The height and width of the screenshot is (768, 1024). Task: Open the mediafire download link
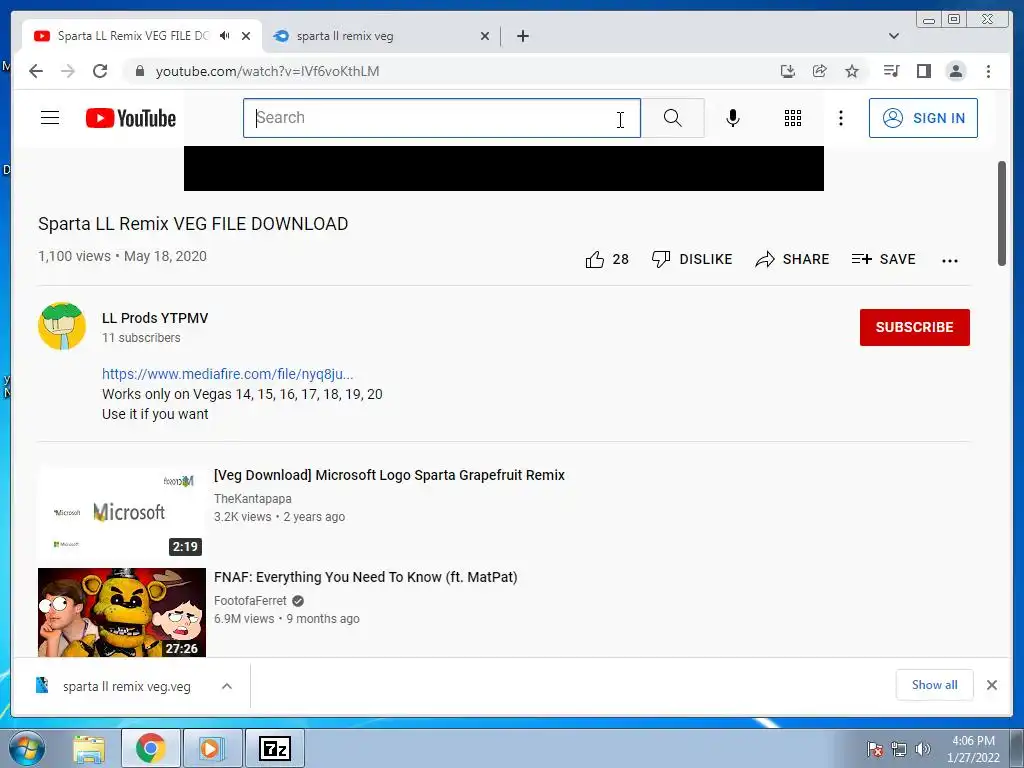tap(227, 374)
